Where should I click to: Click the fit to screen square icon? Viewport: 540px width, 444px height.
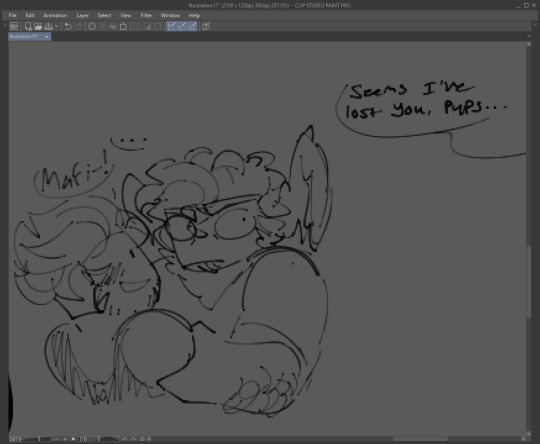pos(73,439)
